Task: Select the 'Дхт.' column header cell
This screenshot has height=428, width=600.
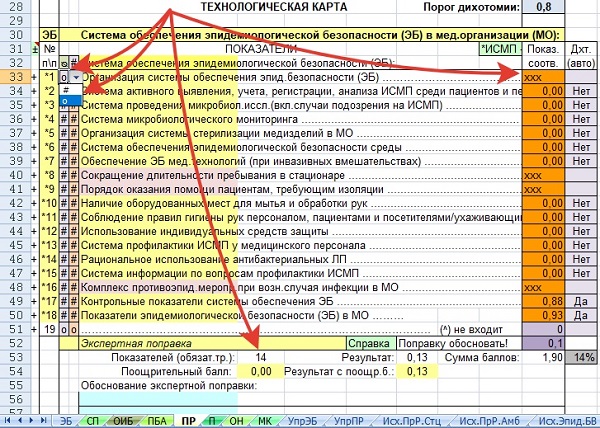Action: pyautogui.click(x=581, y=49)
